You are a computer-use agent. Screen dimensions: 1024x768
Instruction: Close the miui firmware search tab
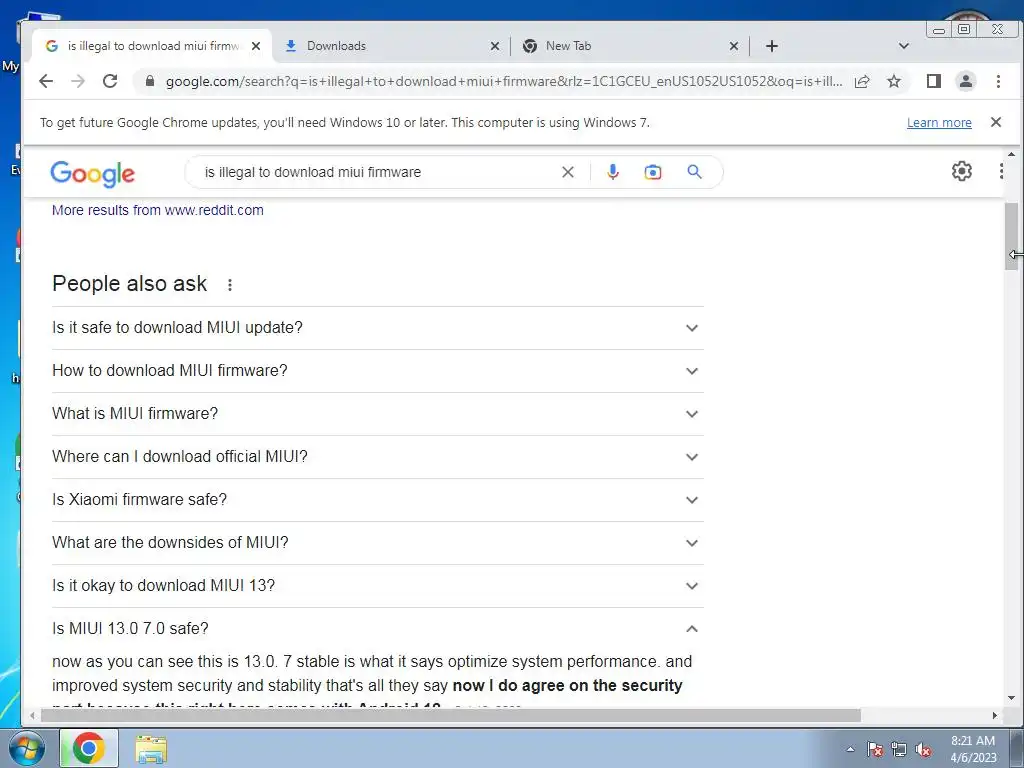tap(256, 46)
